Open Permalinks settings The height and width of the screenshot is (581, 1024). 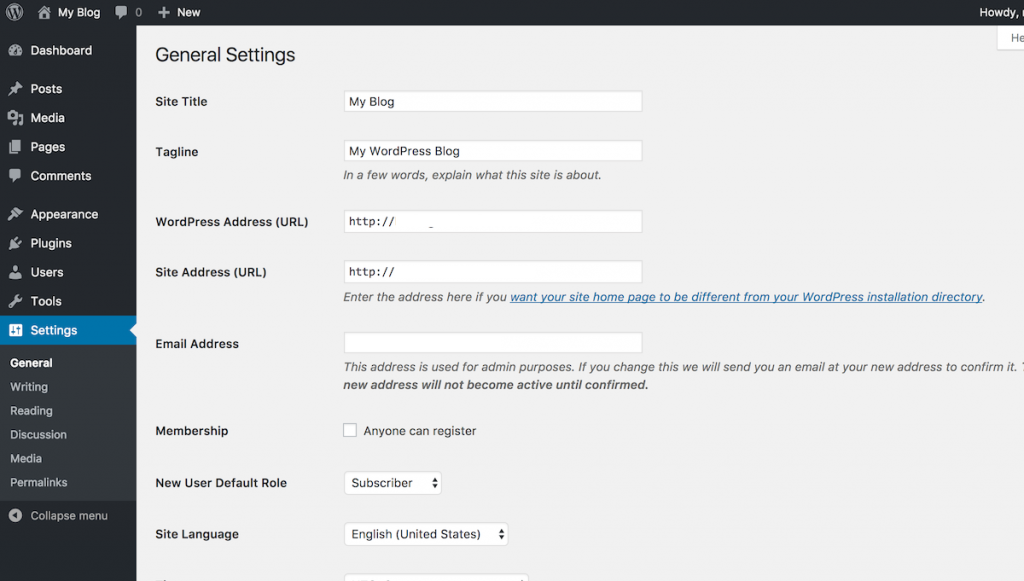(x=39, y=482)
